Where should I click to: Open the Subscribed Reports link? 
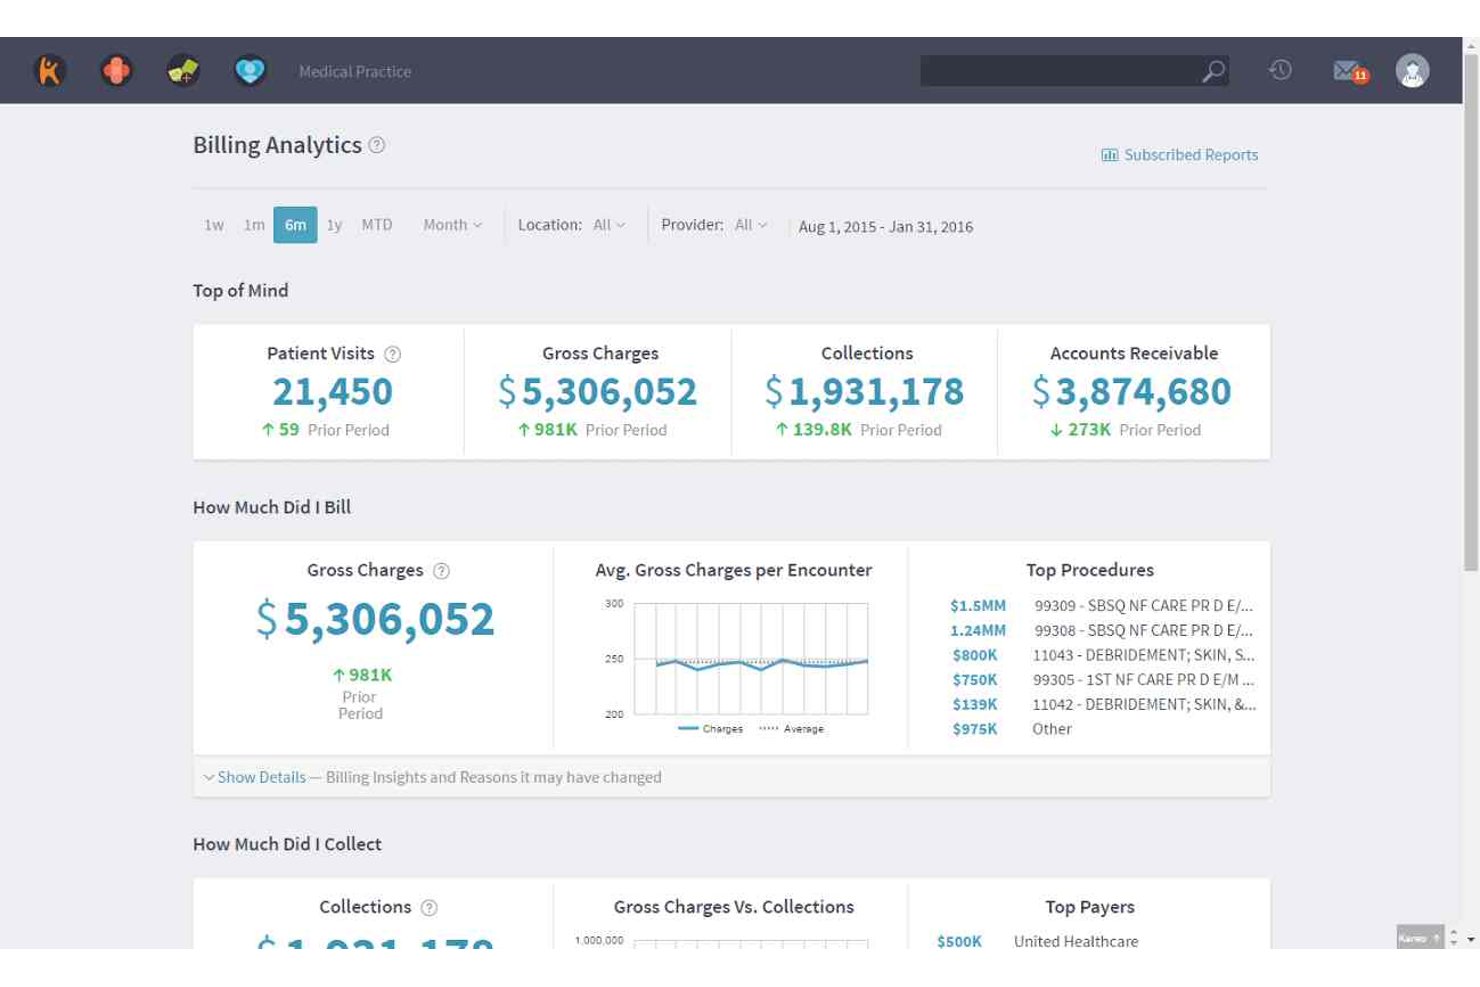pos(1191,155)
